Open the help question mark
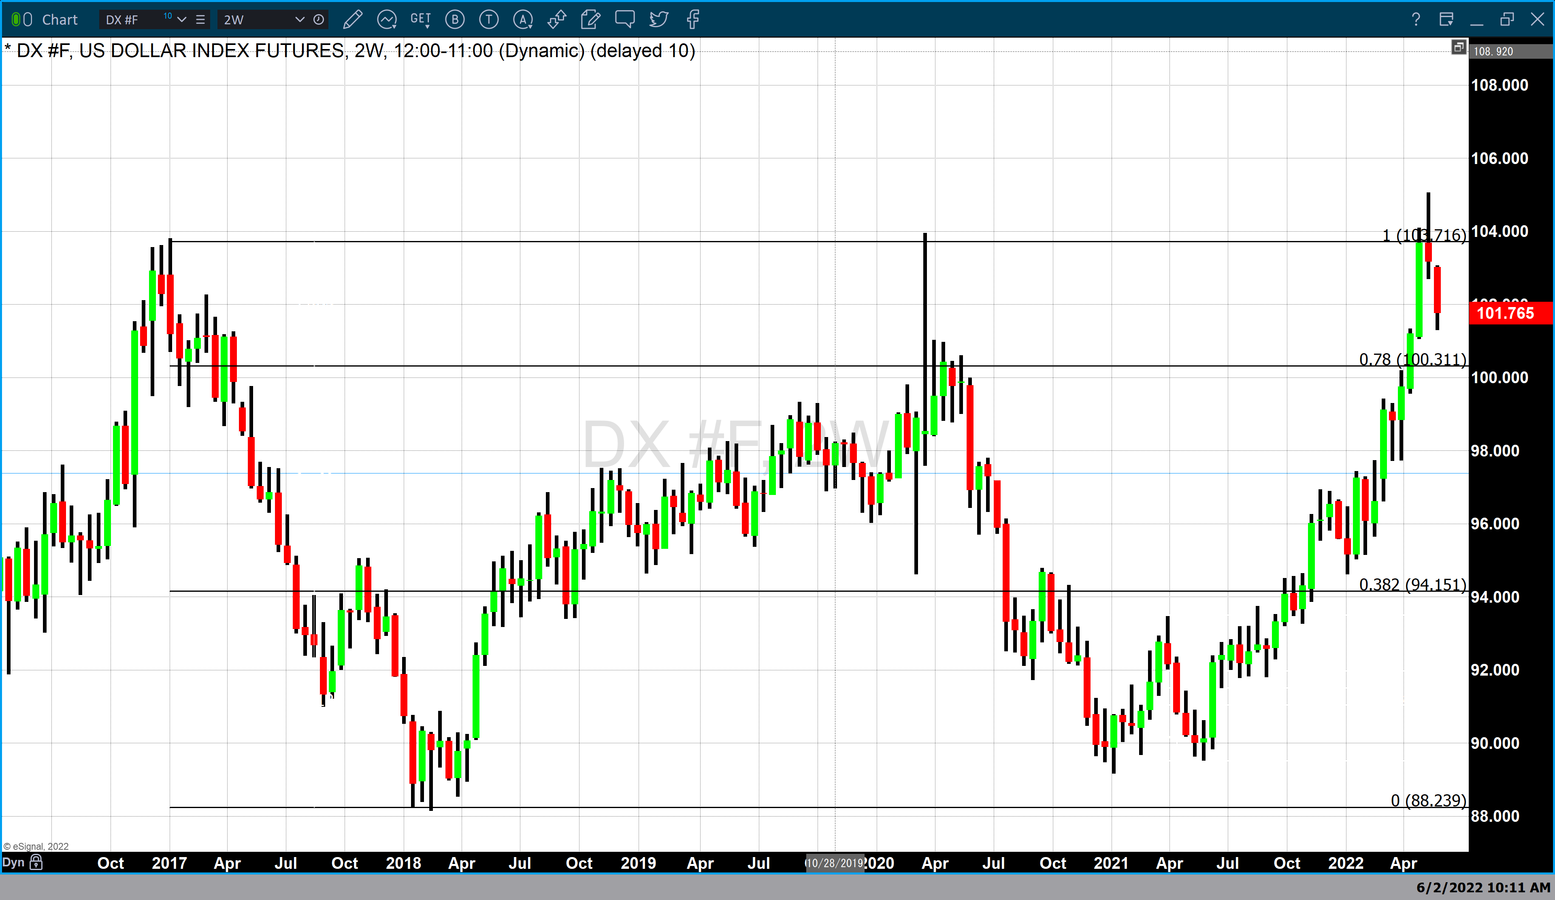The width and height of the screenshot is (1555, 900). (x=1416, y=19)
